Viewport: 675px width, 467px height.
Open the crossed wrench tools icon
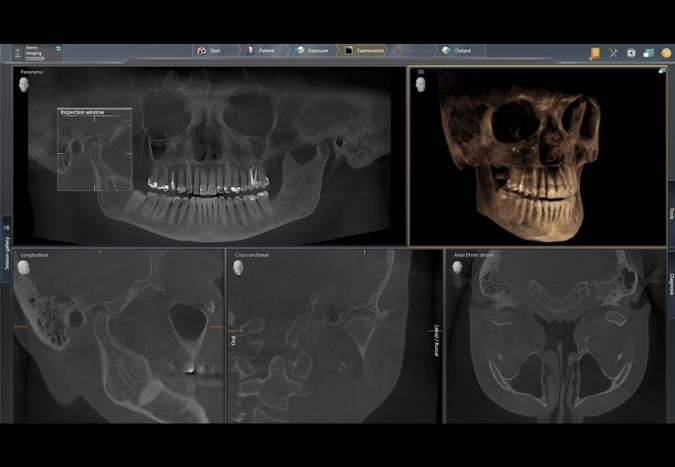coord(613,52)
